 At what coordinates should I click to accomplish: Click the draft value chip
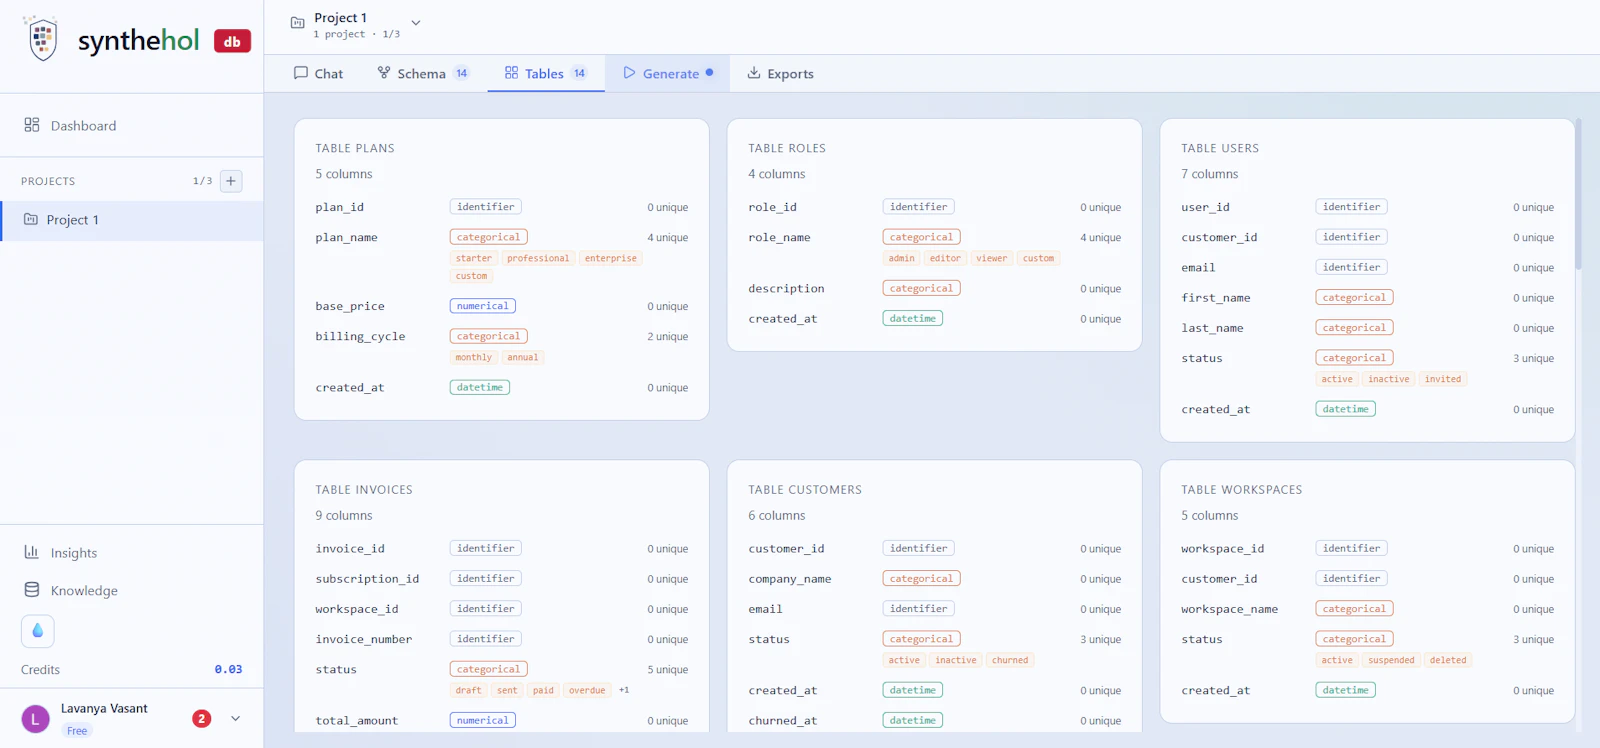(469, 690)
